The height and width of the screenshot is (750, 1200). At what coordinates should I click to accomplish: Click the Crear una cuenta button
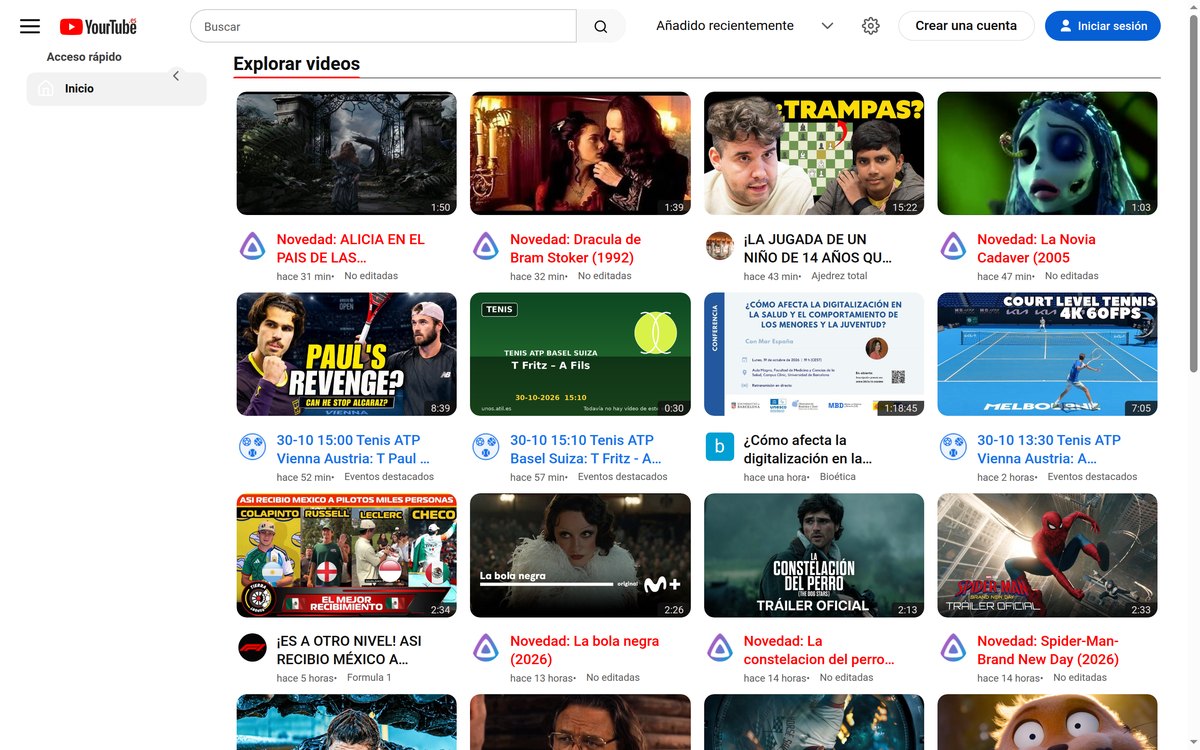click(x=966, y=26)
